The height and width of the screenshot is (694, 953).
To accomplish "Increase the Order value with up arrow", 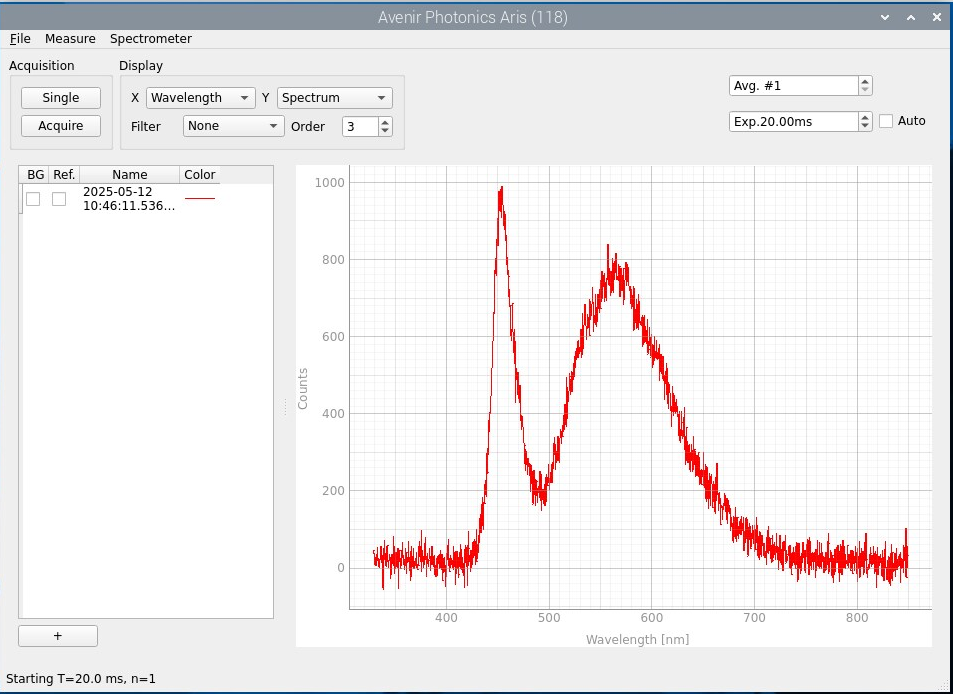I will click(x=385, y=122).
